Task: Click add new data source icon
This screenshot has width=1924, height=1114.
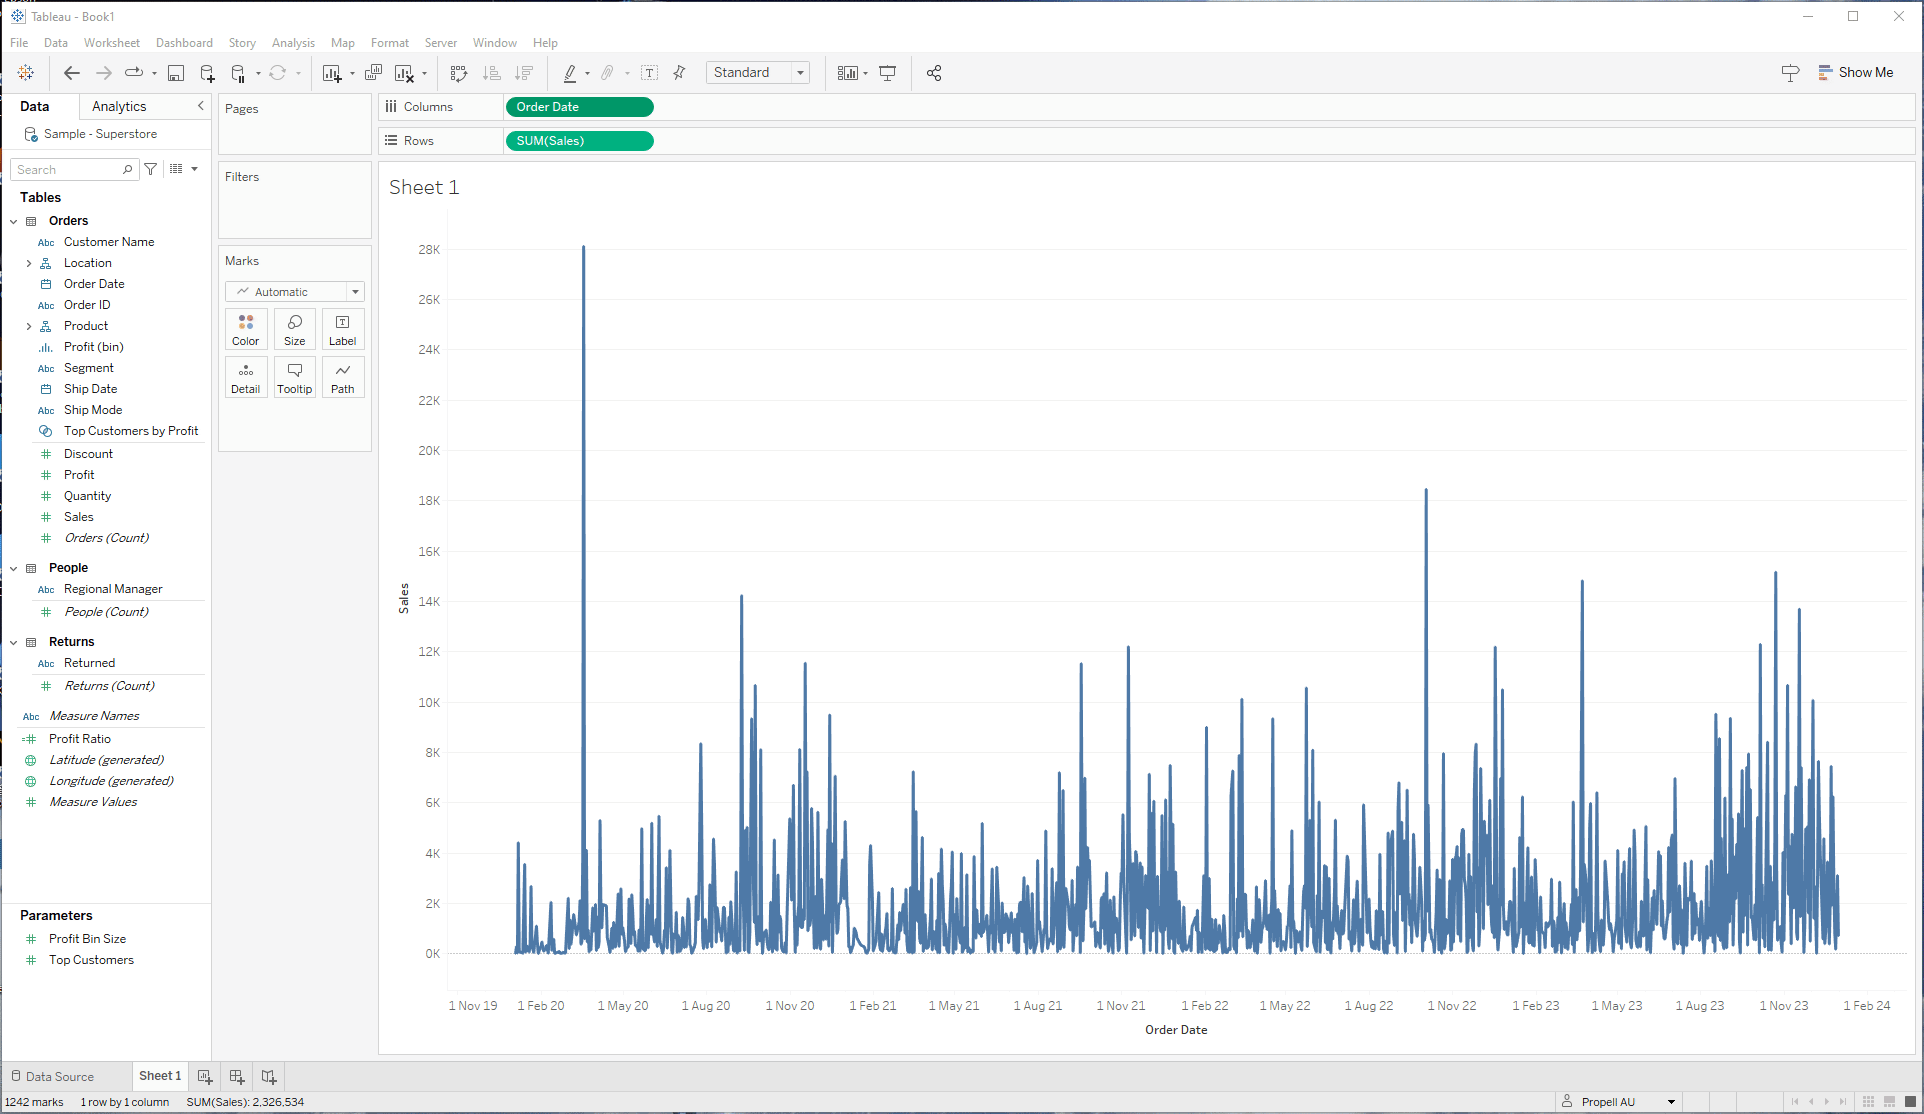Action: [x=207, y=73]
